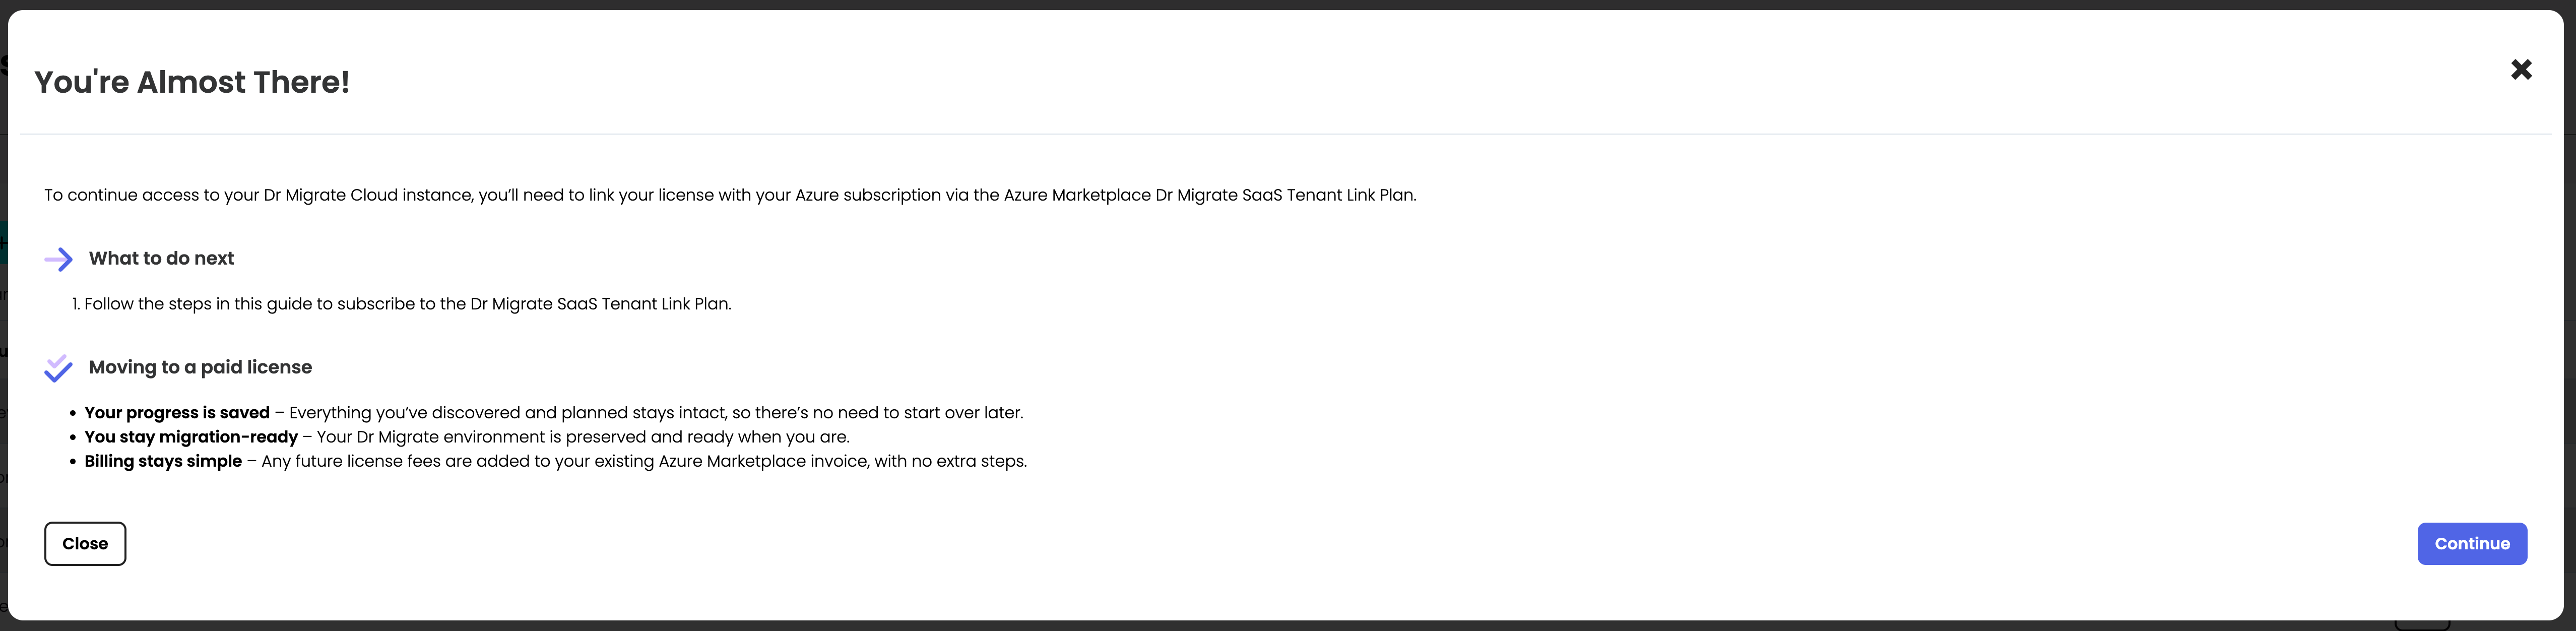
Task: Dismiss the dialog with the X icon
Action: 2521,69
